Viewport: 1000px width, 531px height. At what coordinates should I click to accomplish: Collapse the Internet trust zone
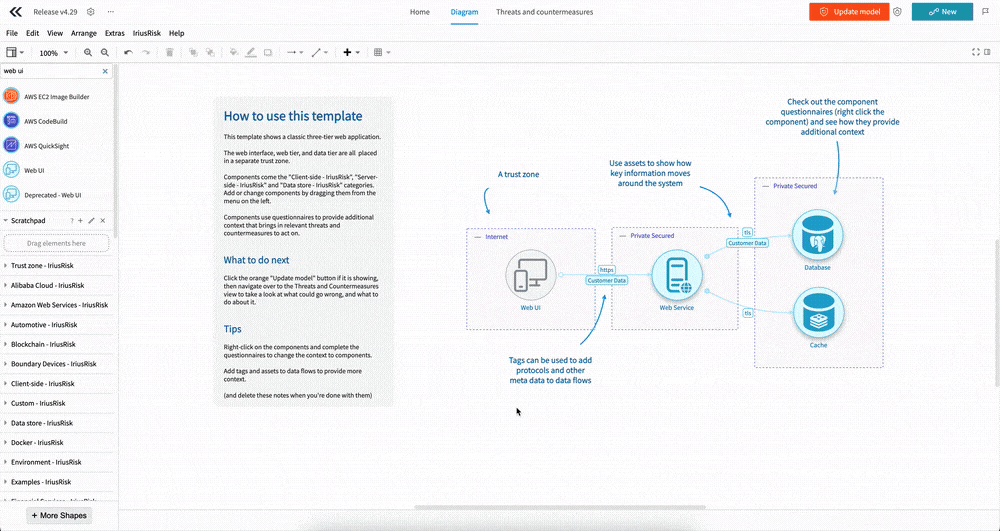tap(478, 237)
